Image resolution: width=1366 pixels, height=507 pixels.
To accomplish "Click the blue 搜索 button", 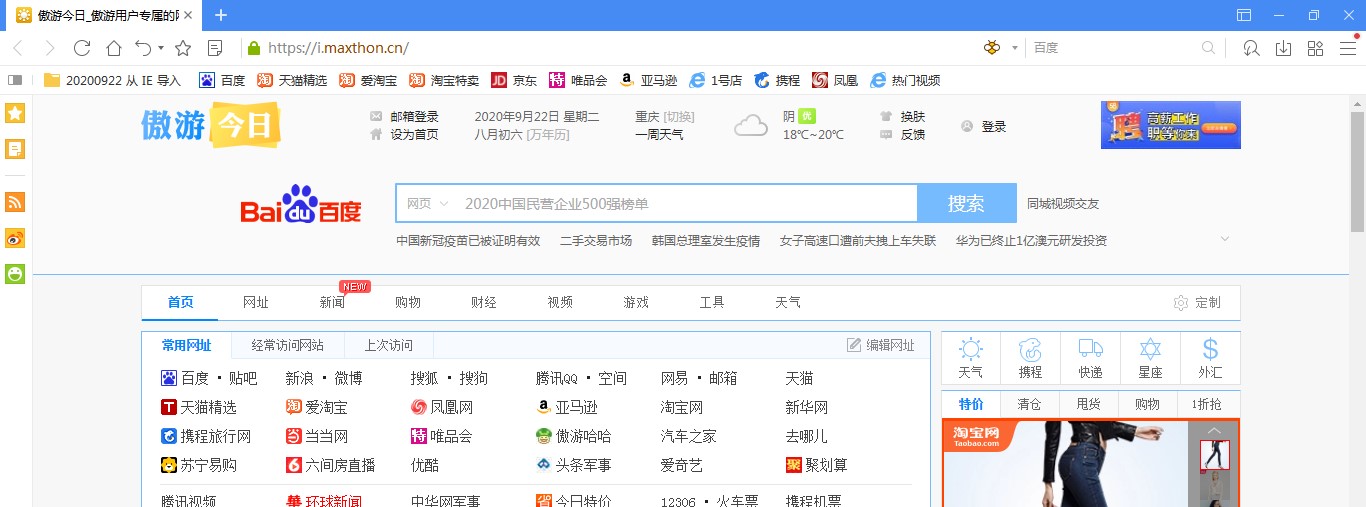I will pyautogui.click(x=966, y=204).
